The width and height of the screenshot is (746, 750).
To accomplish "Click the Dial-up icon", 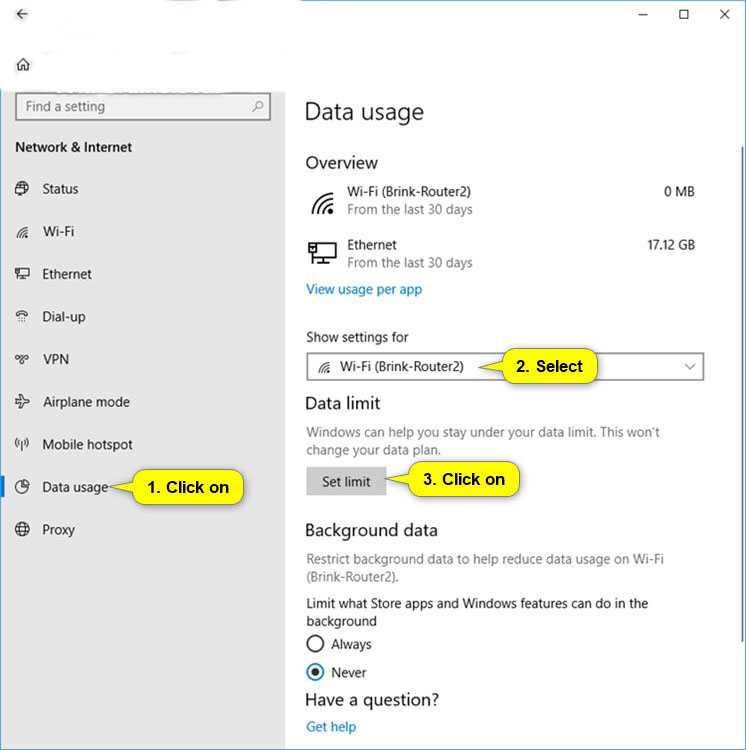I will tap(23, 317).
